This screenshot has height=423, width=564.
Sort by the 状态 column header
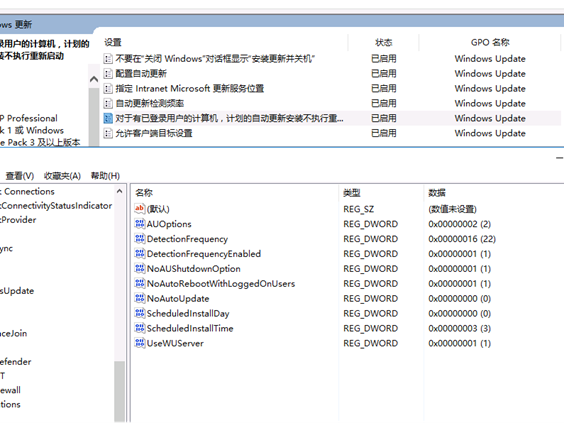tap(383, 42)
